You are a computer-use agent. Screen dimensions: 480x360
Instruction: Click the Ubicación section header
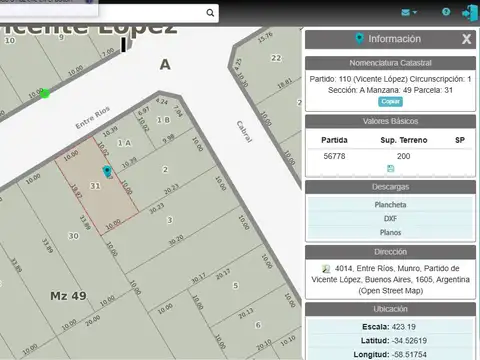(x=390, y=309)
